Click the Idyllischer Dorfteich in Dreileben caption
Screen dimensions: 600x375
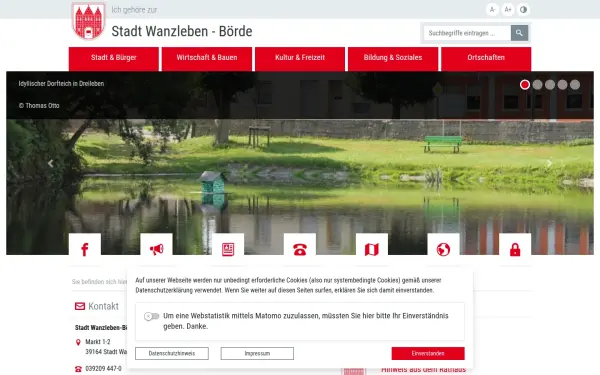click(x=61, y=83)
